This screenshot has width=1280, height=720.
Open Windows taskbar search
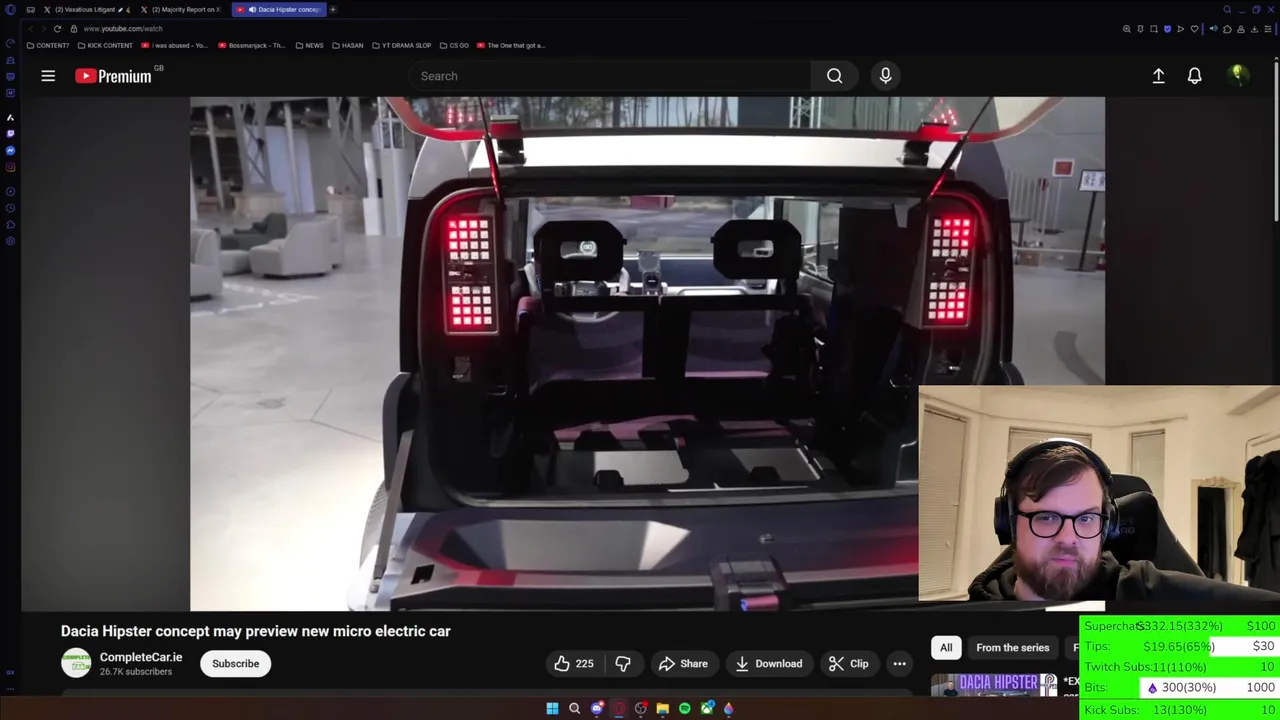[574, 709]
